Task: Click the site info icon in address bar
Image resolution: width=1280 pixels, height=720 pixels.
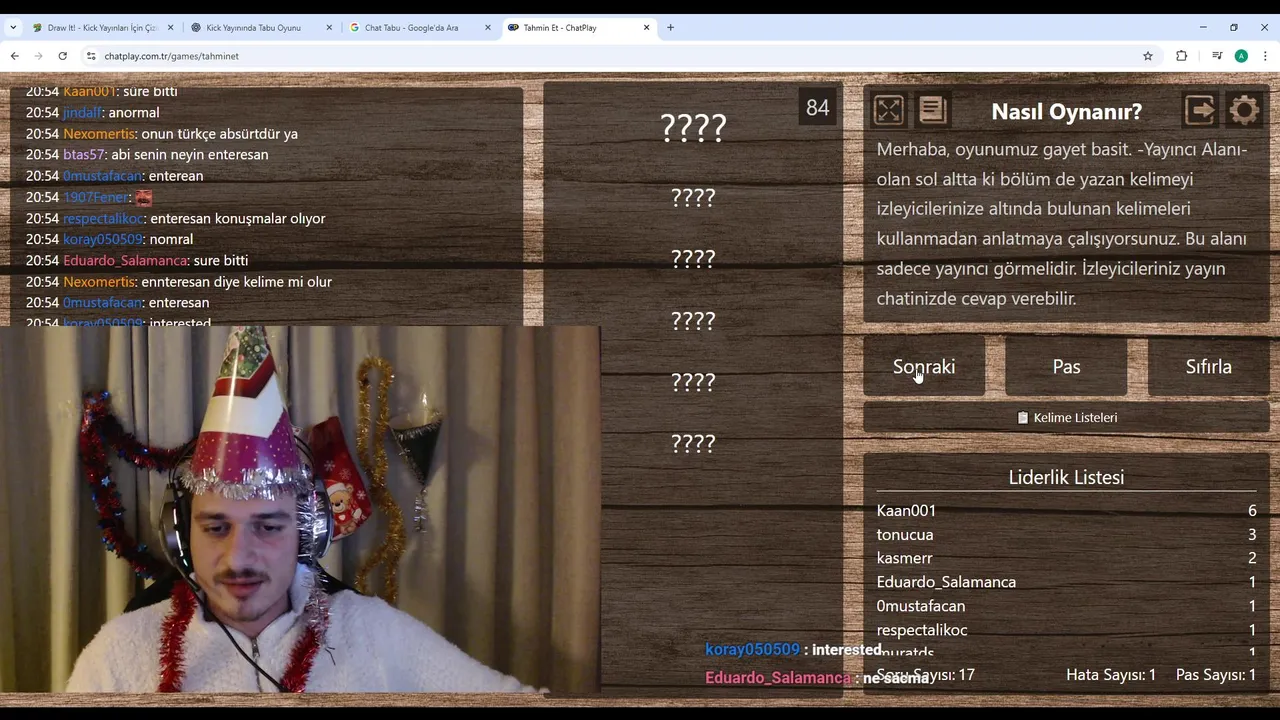Action: click(x=91, y=56)
